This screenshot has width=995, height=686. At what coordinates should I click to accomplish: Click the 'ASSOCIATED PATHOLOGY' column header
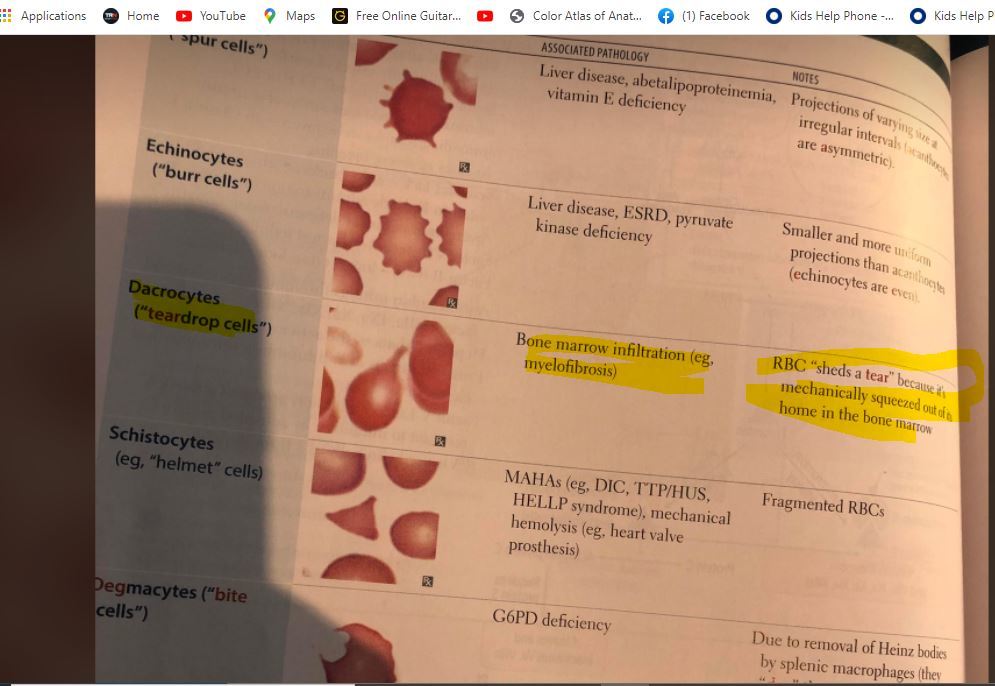pos(595,51)
